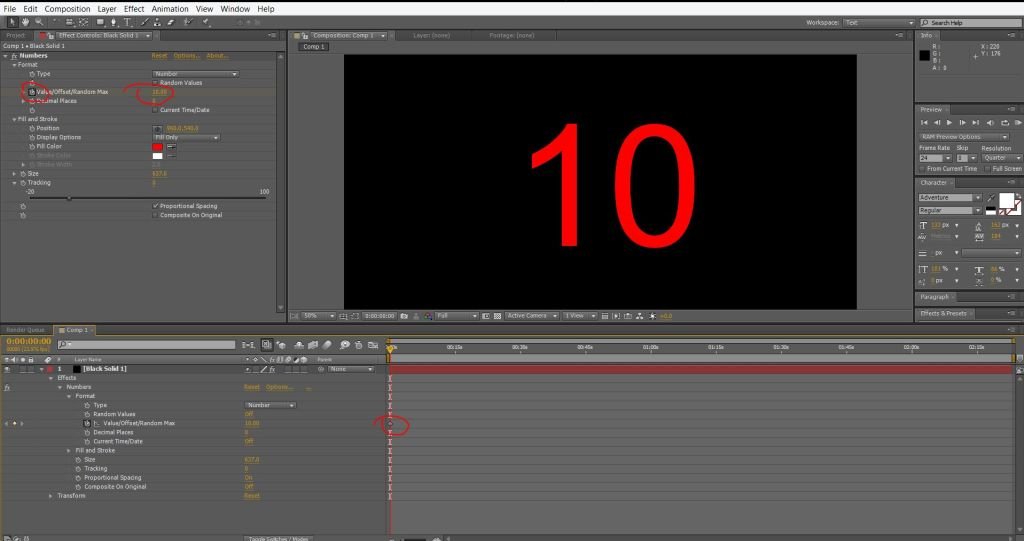Select the Clone Stamp tool

coord(157,22)
